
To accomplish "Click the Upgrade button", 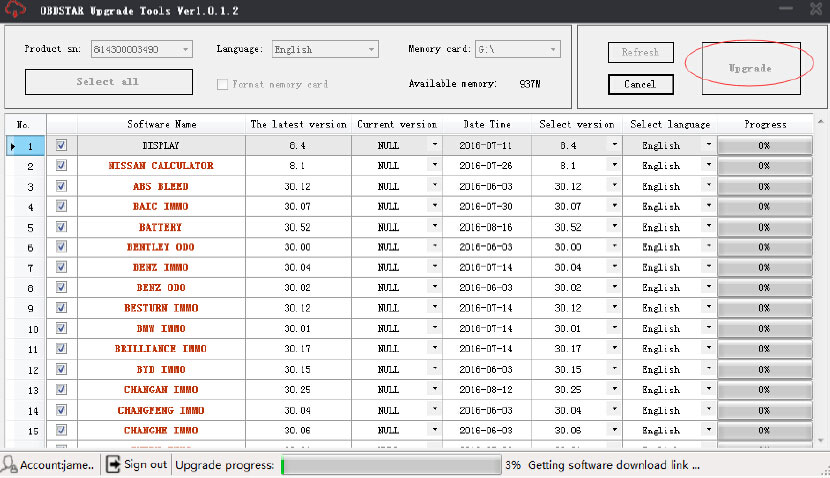I will [x=751, y=68].
